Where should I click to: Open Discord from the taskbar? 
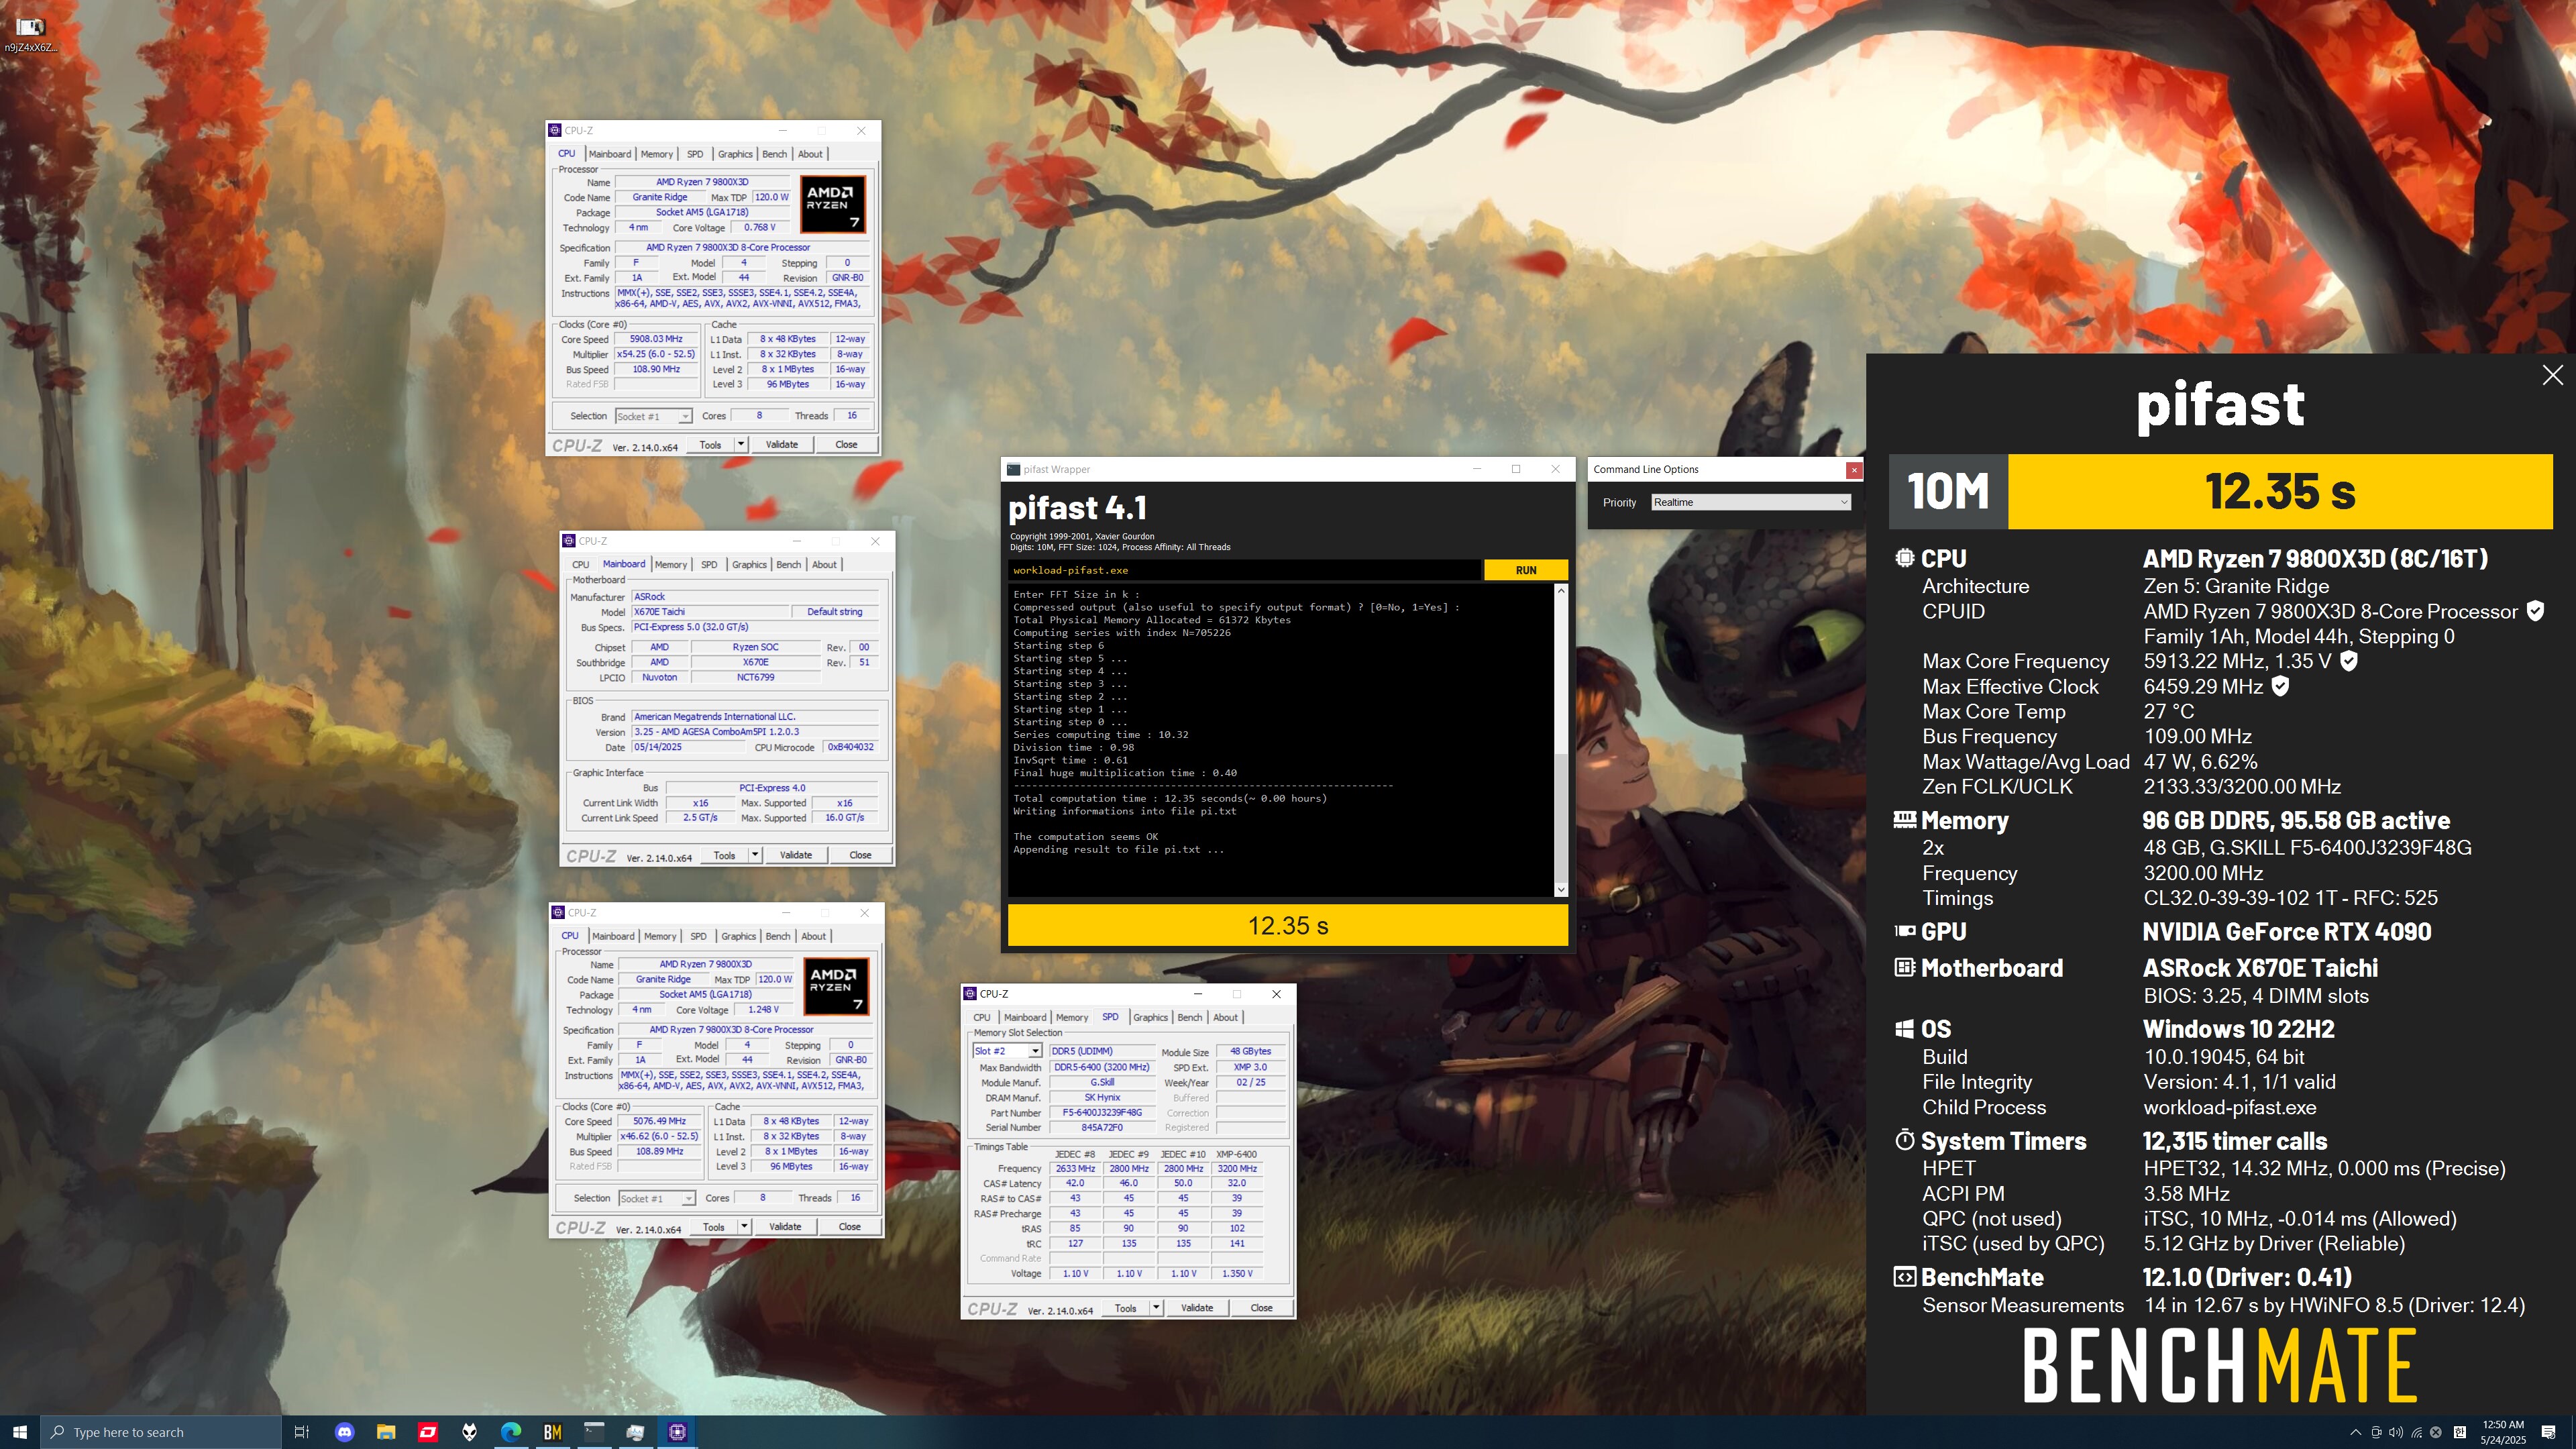pyautogui.click(x=344, y=1432)
